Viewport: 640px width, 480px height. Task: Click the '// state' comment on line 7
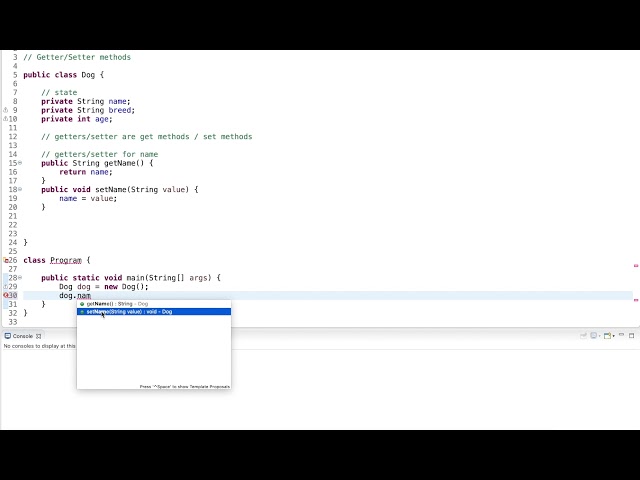tap(59, 93)
